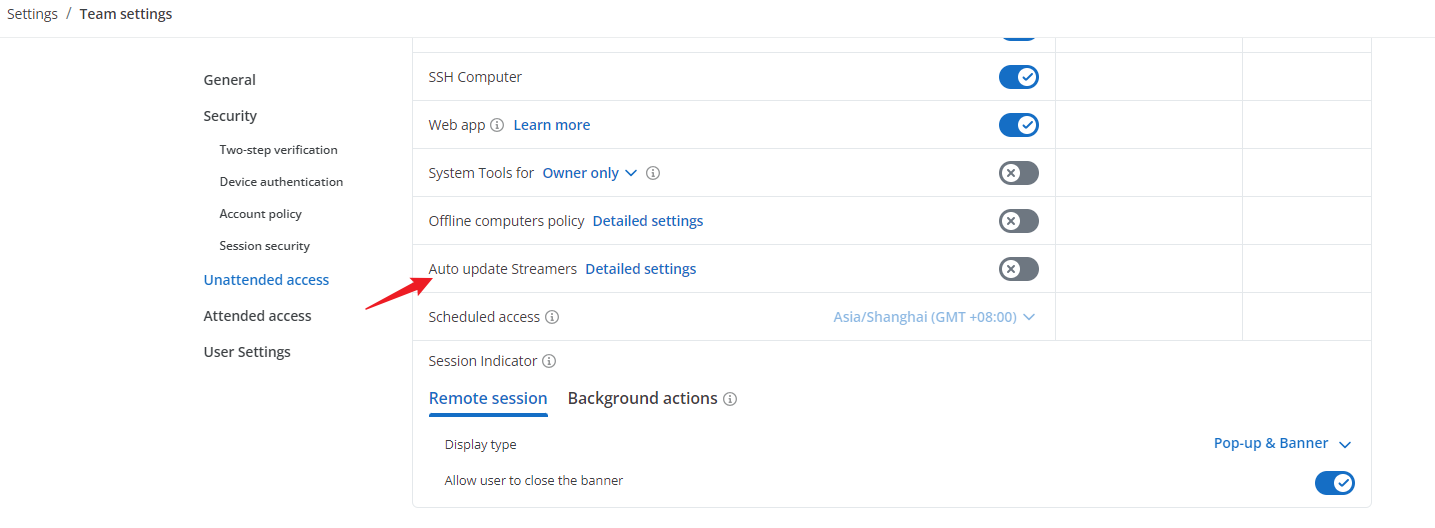The image size is (1435, 528).
Task: Toggle the SSH Computer switch off
Action: point(1019,77)
